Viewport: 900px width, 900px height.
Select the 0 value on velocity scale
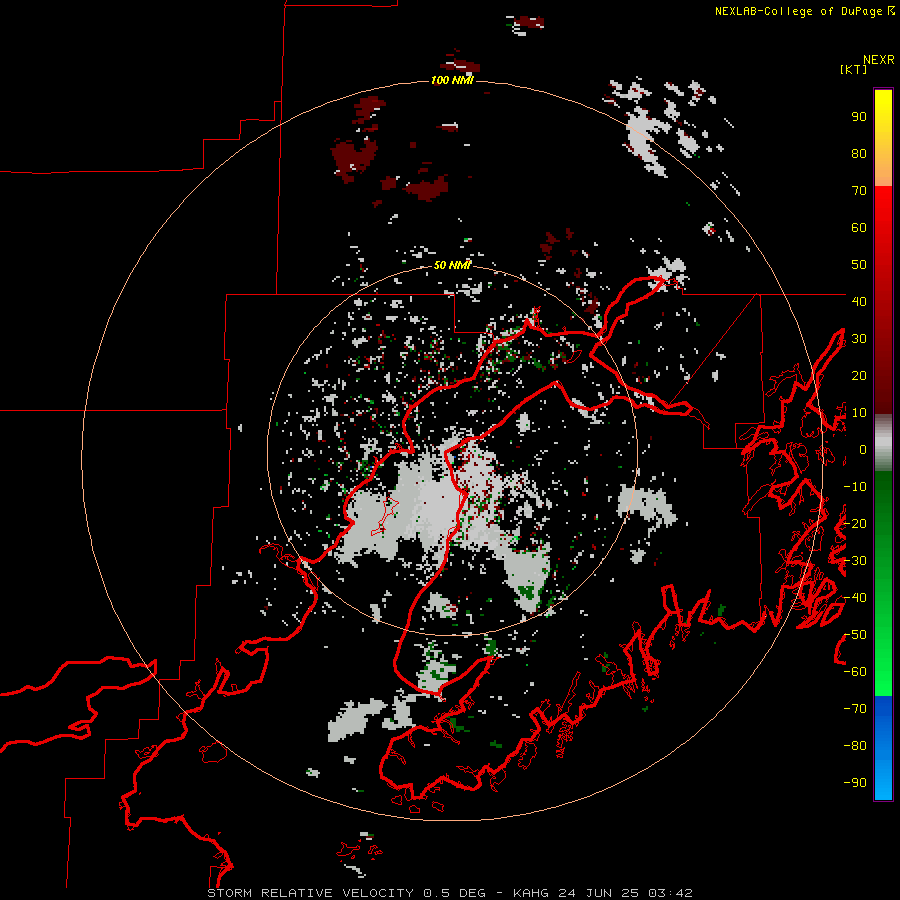[863, 449]
